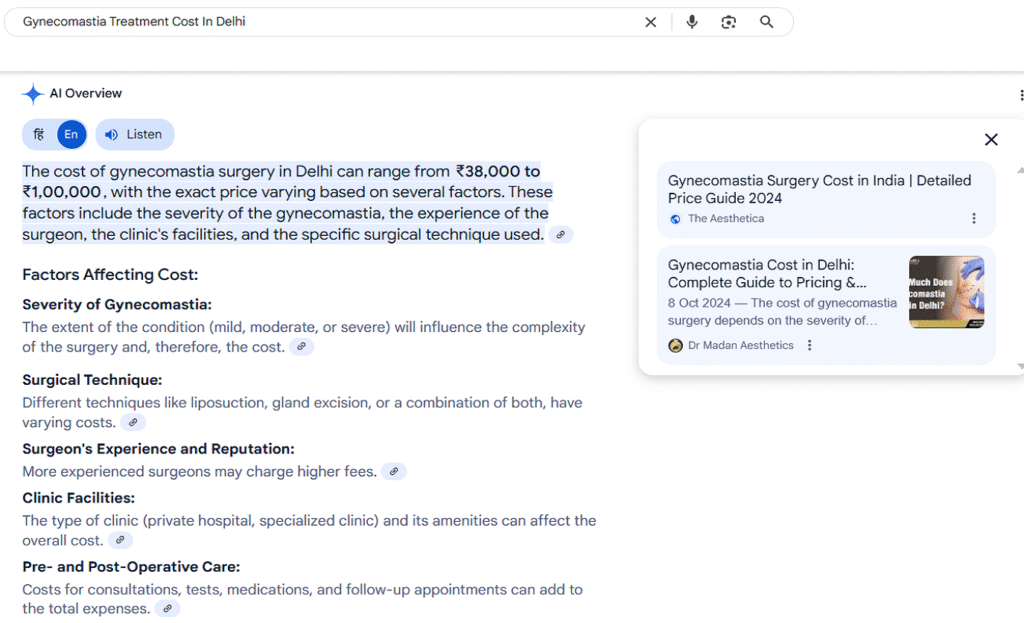Open source link for Clinic Facilities
Viewport: 1024px width, 623px height.
[x=120, y=541]
